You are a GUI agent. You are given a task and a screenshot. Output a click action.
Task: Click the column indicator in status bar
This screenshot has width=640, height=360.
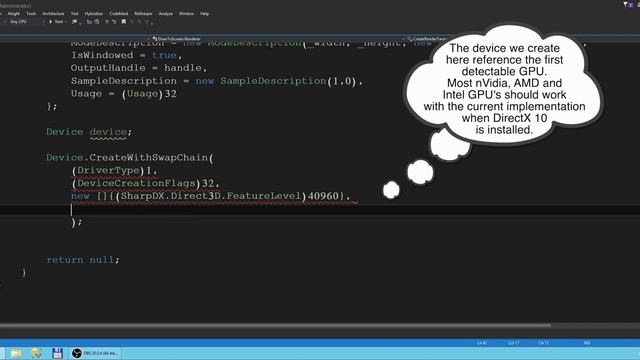point(513,343)
